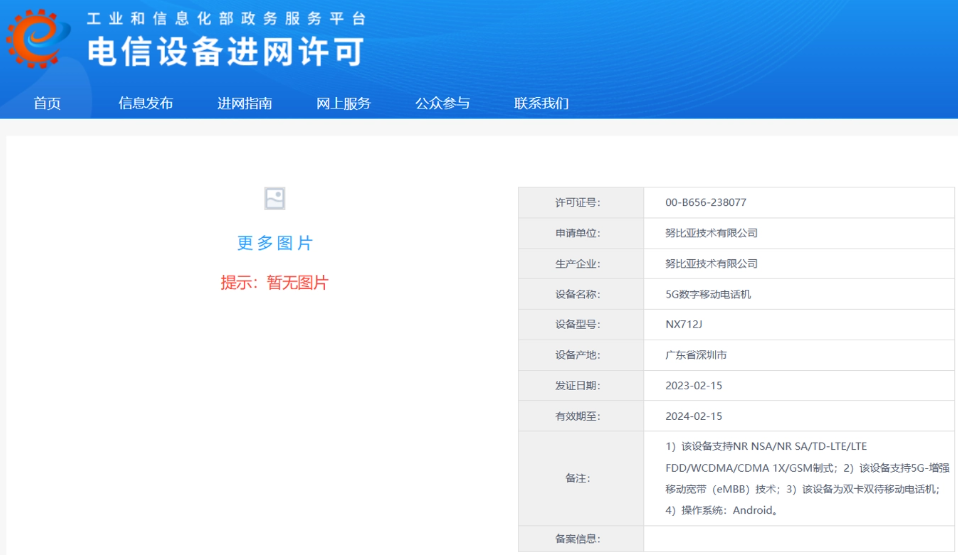Click the red notice 提示：暂无图片
This screenshot has height=555, width=958.
click(274, 282)
